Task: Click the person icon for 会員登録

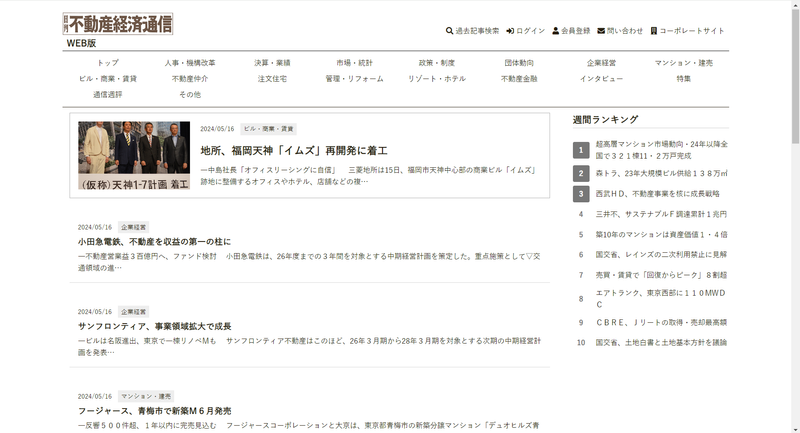Action: coord(555,31)
